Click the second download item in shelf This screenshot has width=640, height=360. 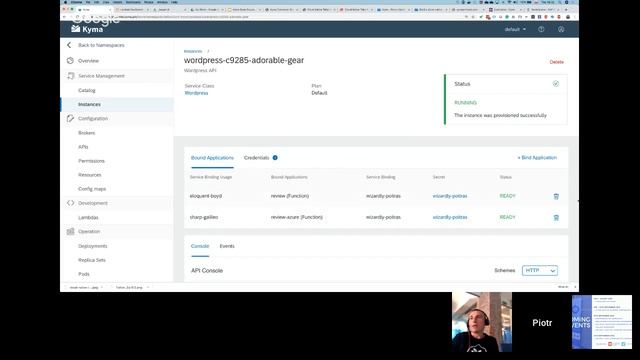pyautogui.click(x=131, y=288)
